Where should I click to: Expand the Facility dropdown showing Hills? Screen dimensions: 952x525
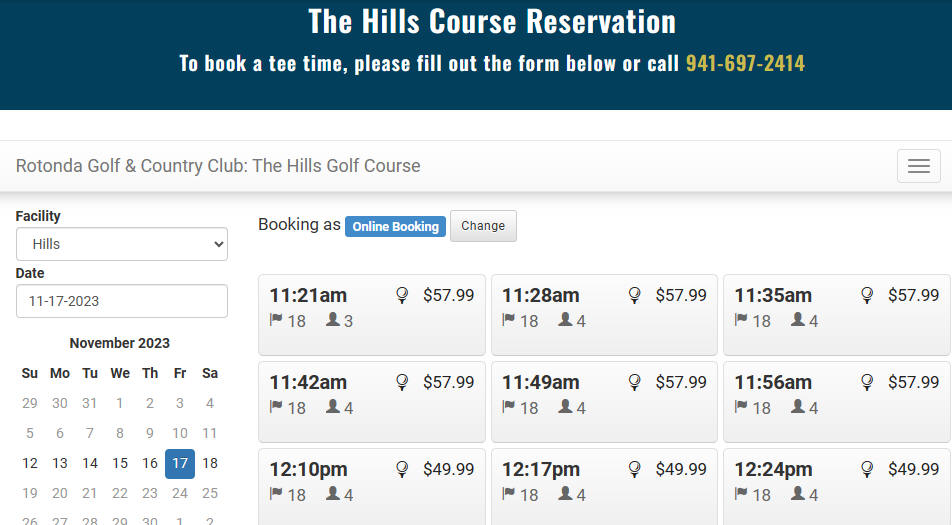pos(121,244)
